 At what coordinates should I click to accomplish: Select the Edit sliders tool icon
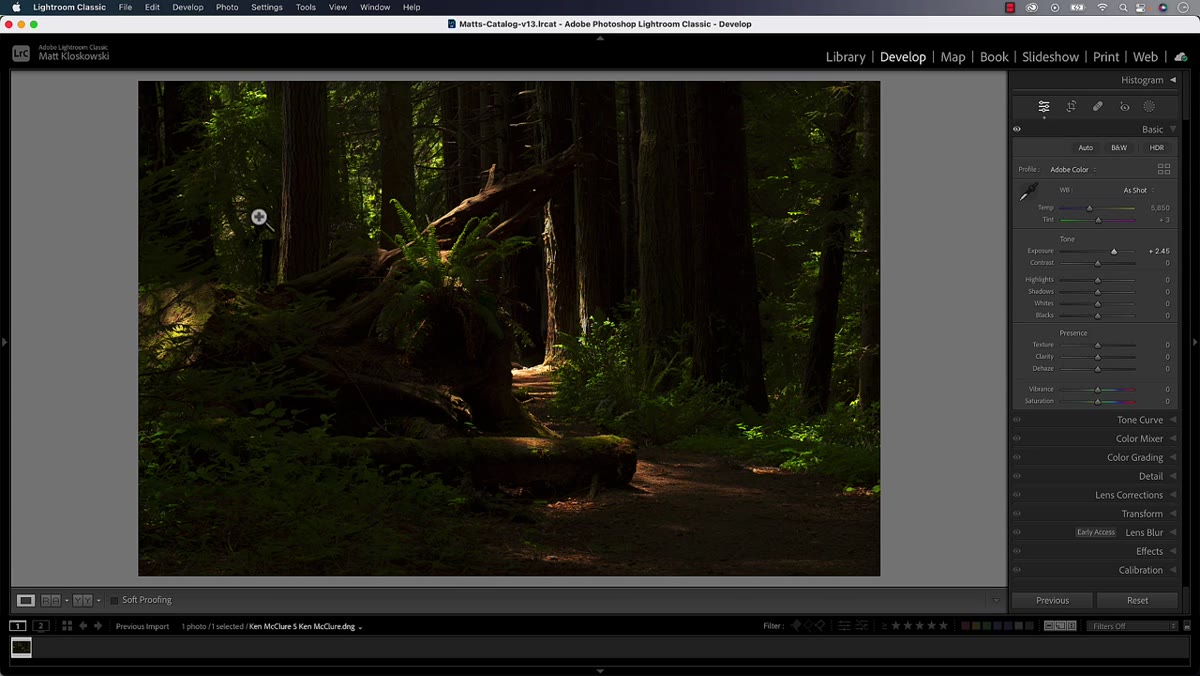click(1044, 106)
